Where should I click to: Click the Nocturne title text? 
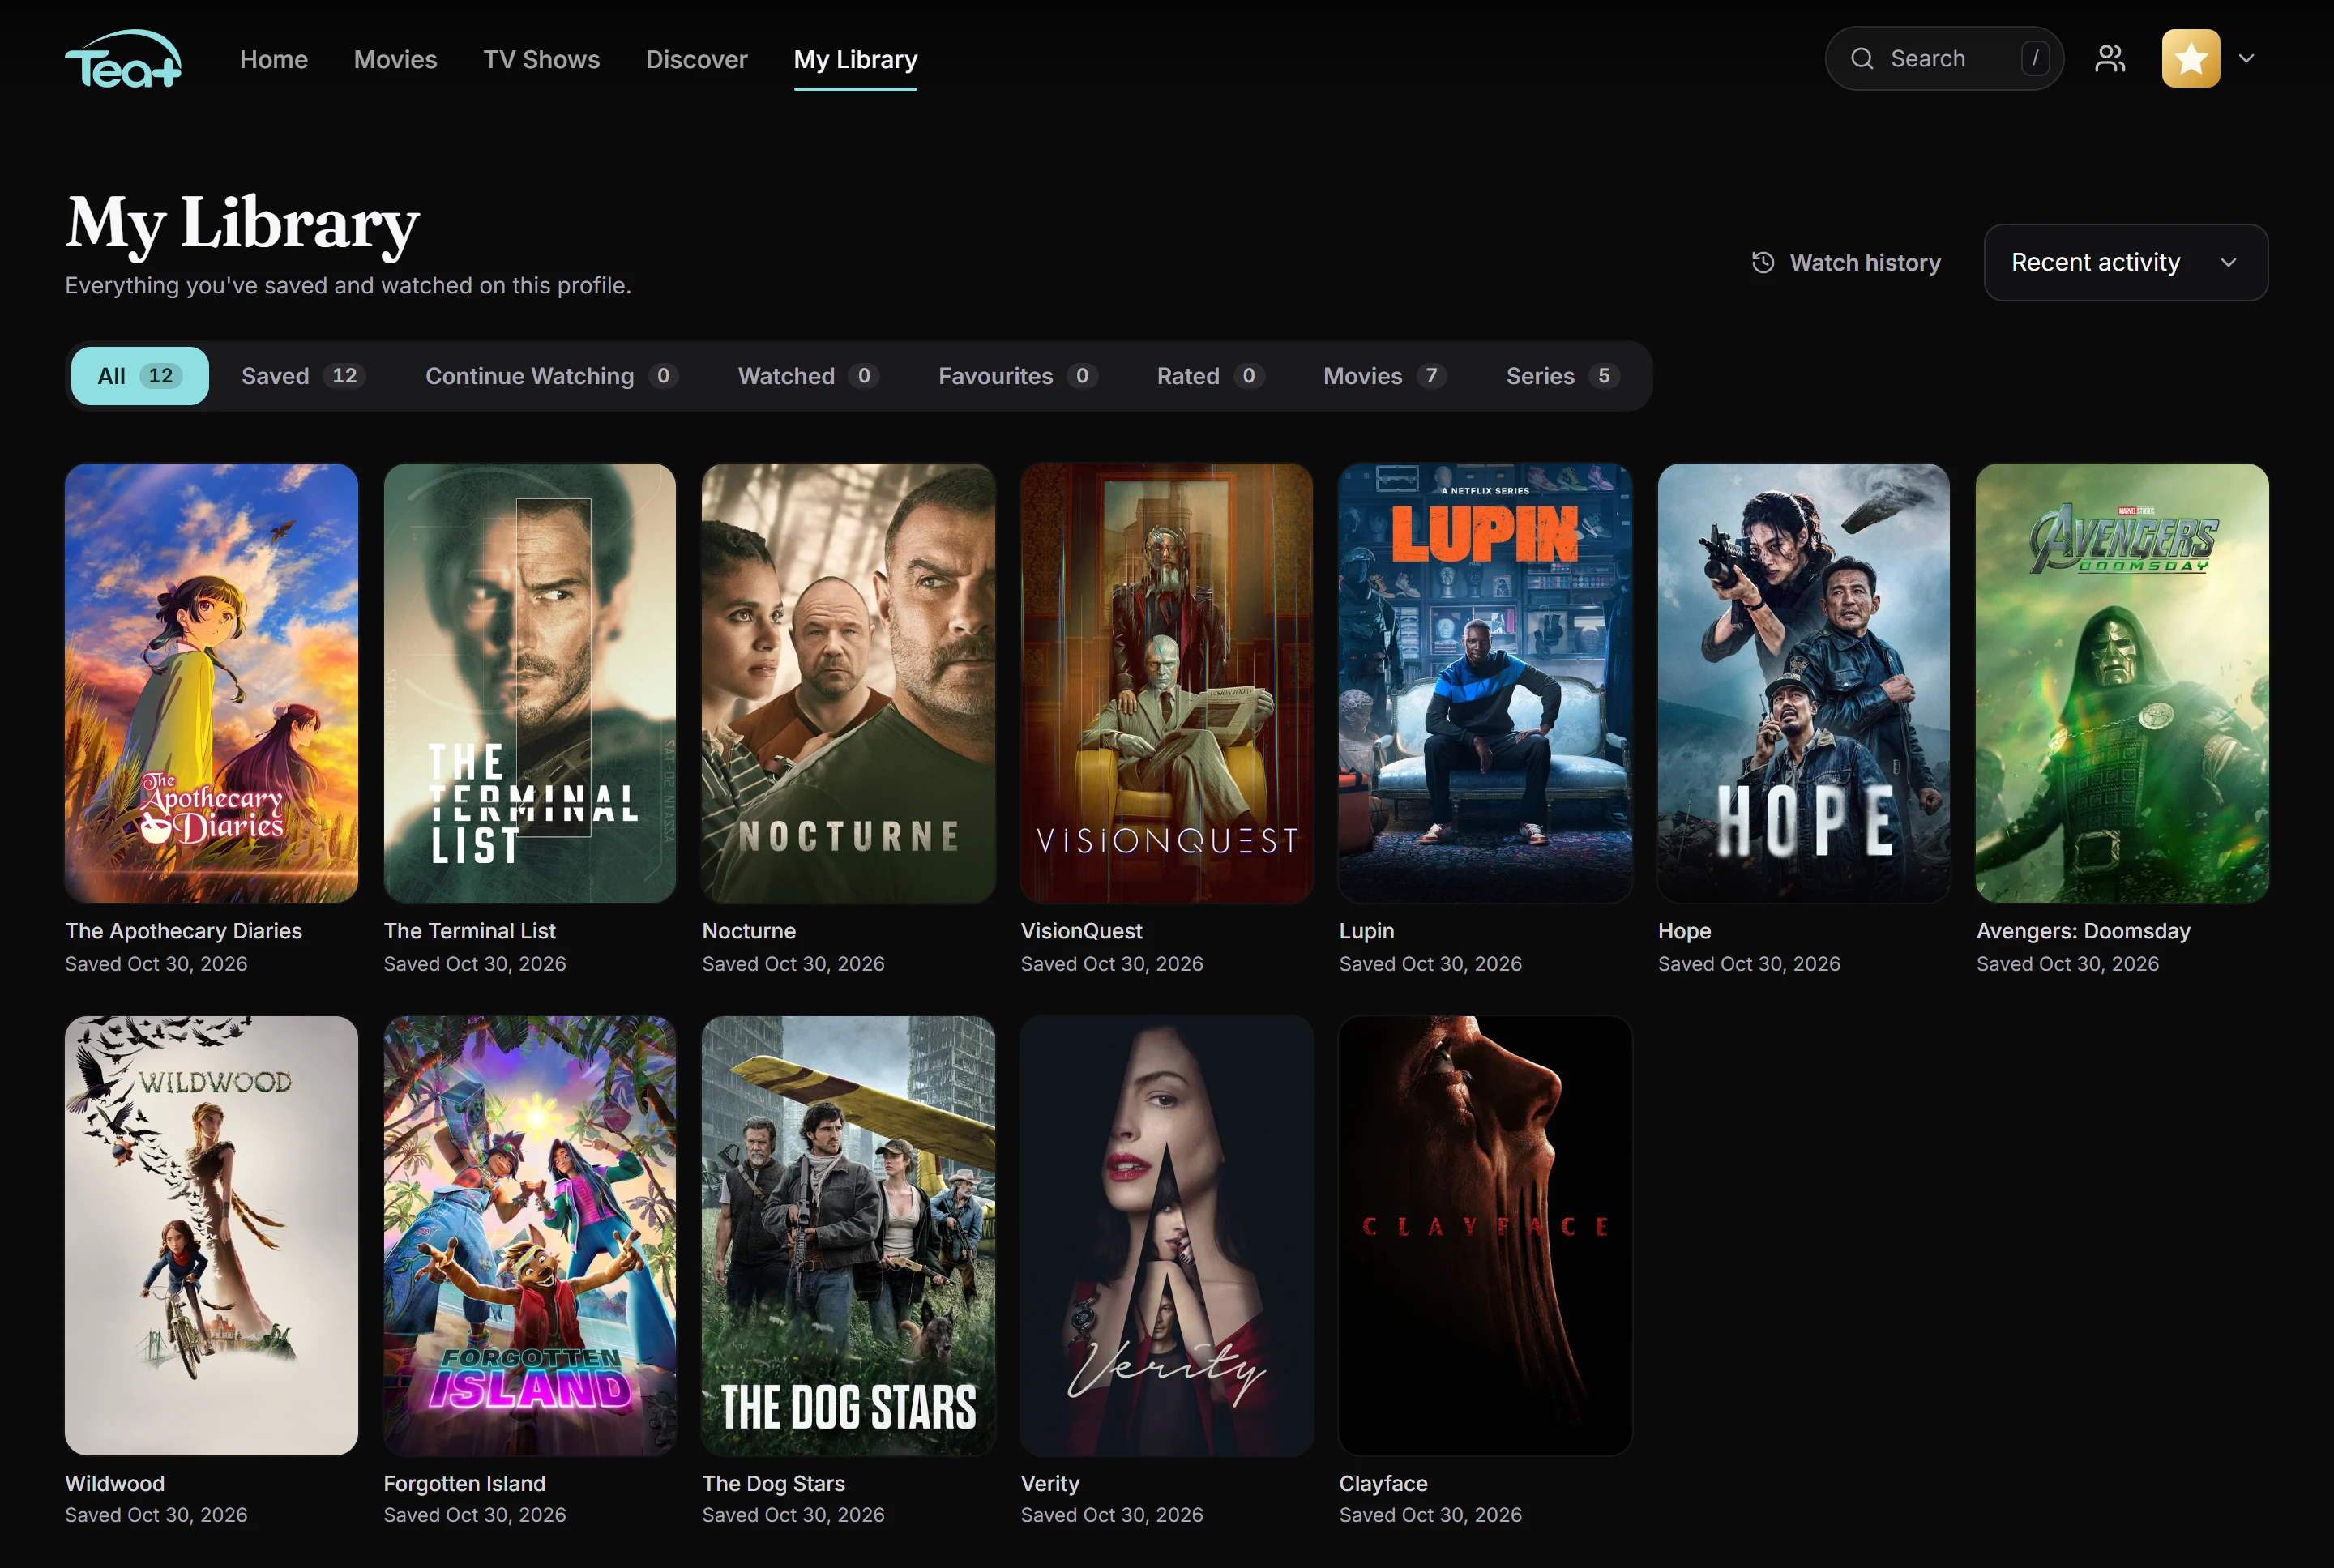pyautogui.click(x=749, y=931)
